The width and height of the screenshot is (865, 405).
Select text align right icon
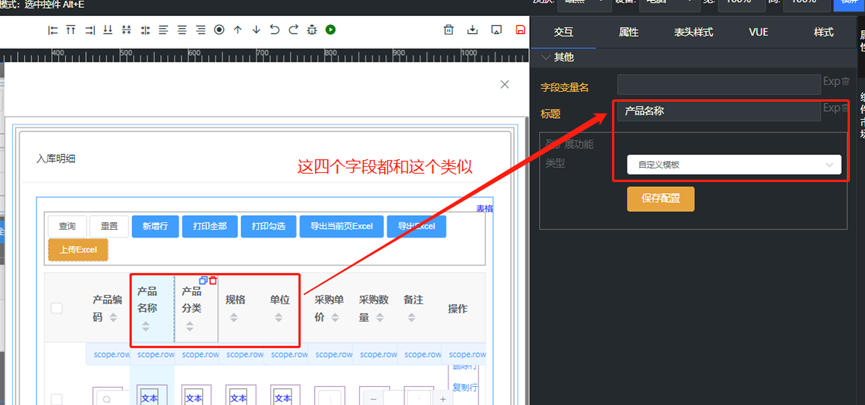[x=201, y=30]
